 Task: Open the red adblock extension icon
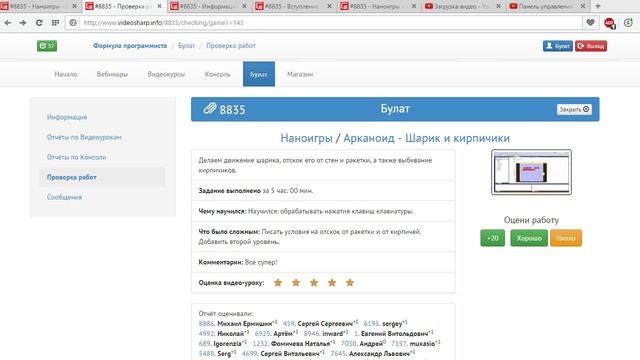pyautogui.click(x=609, y=23)
